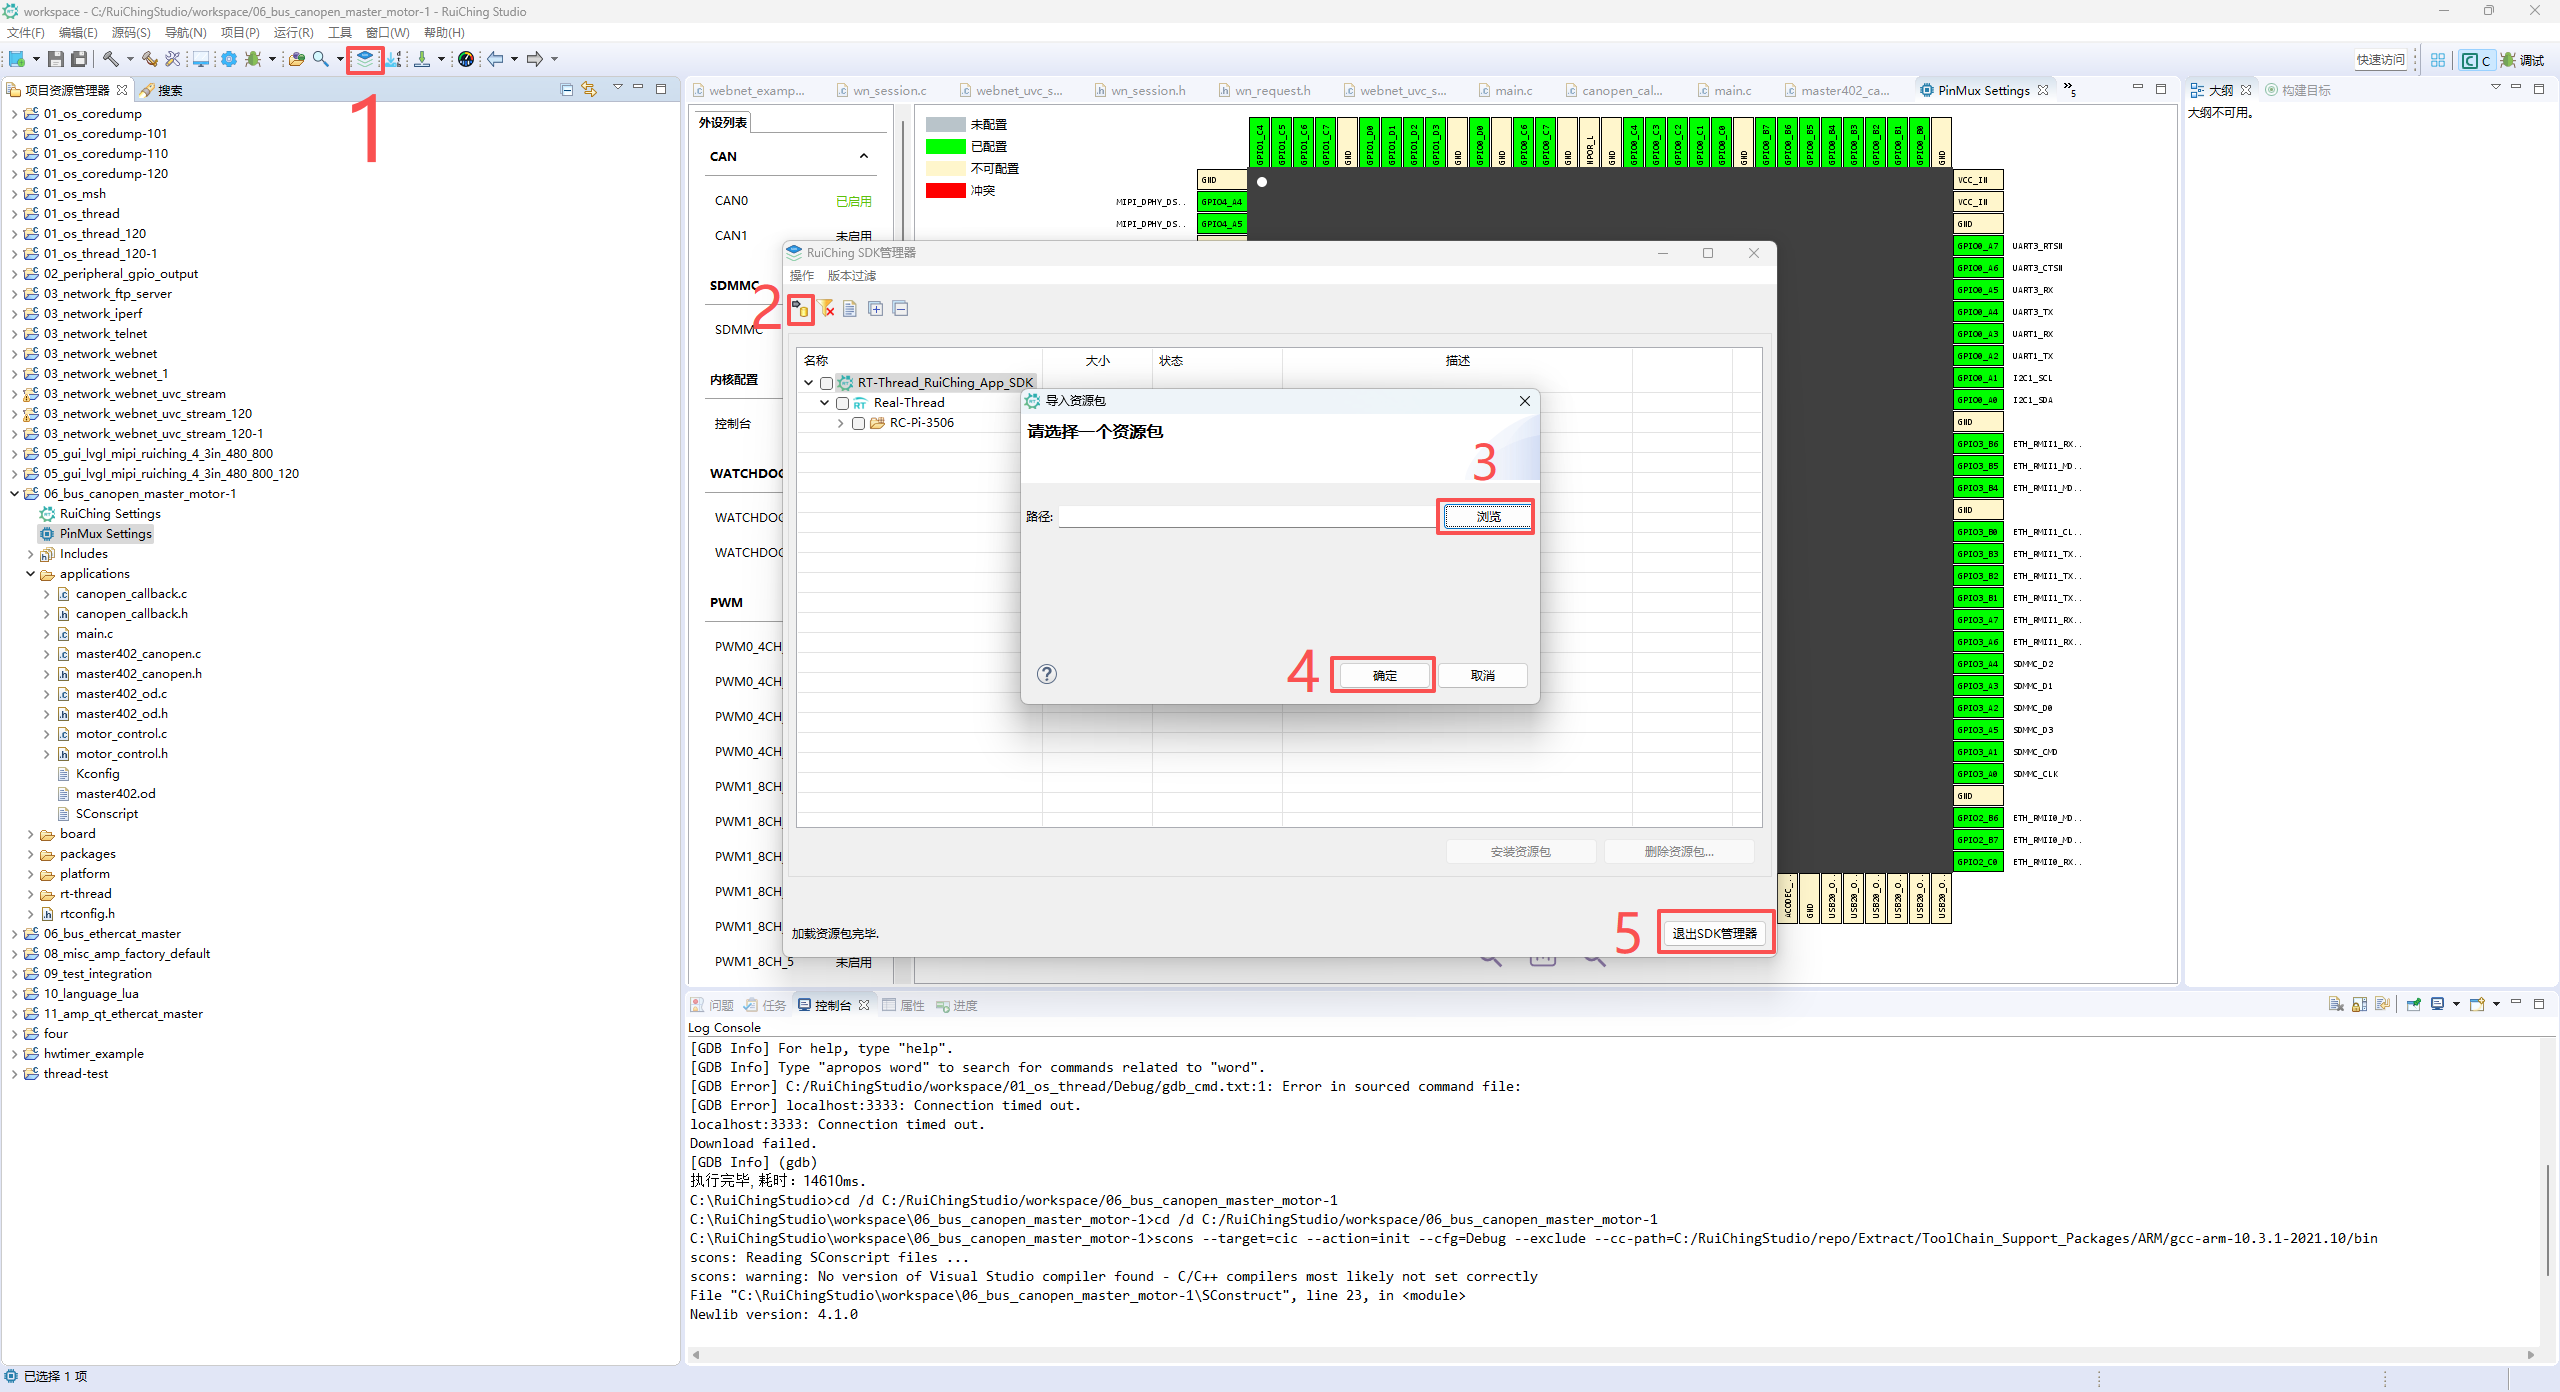Click the expand all icon in SDK manager

pos(875,309)
